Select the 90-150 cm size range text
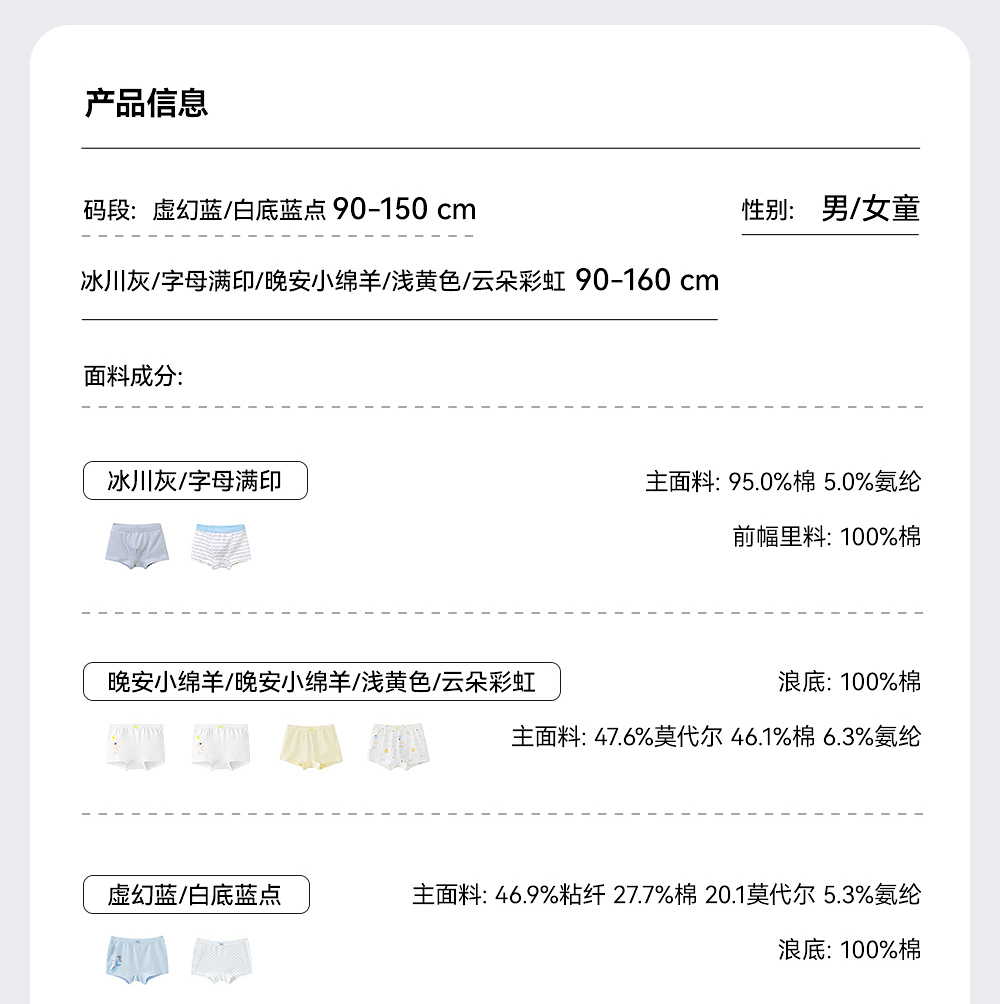Viewport: 1000px width, 1004px height. [x=404, y=210]
